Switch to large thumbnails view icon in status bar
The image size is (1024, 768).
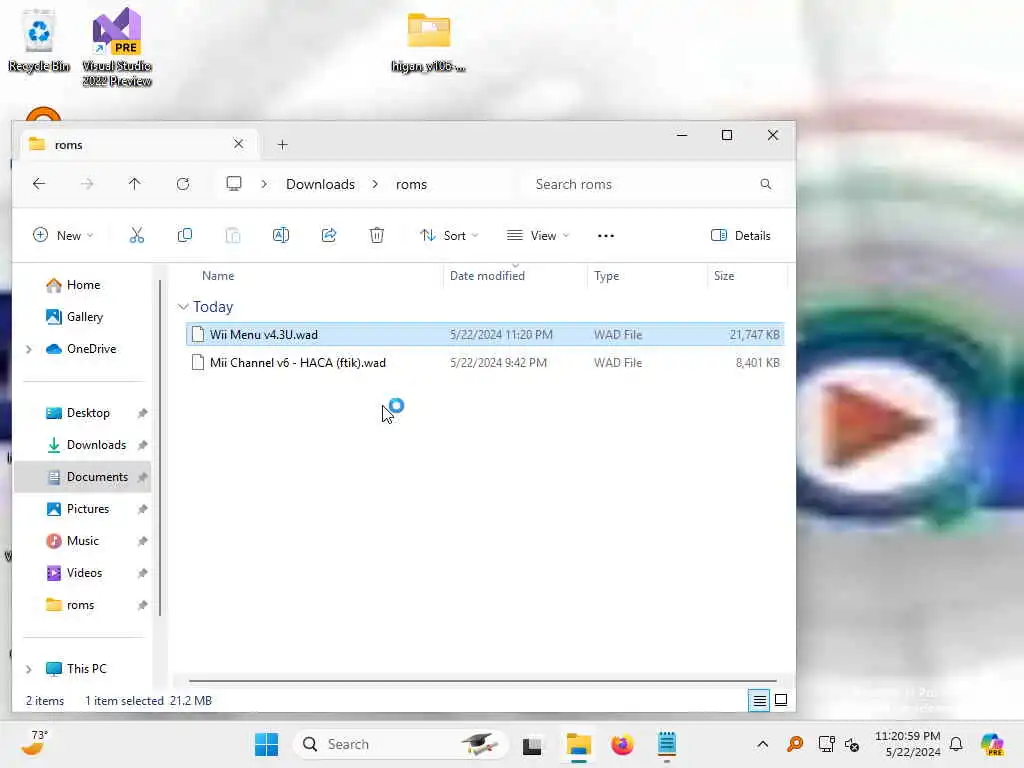point(781,701)
